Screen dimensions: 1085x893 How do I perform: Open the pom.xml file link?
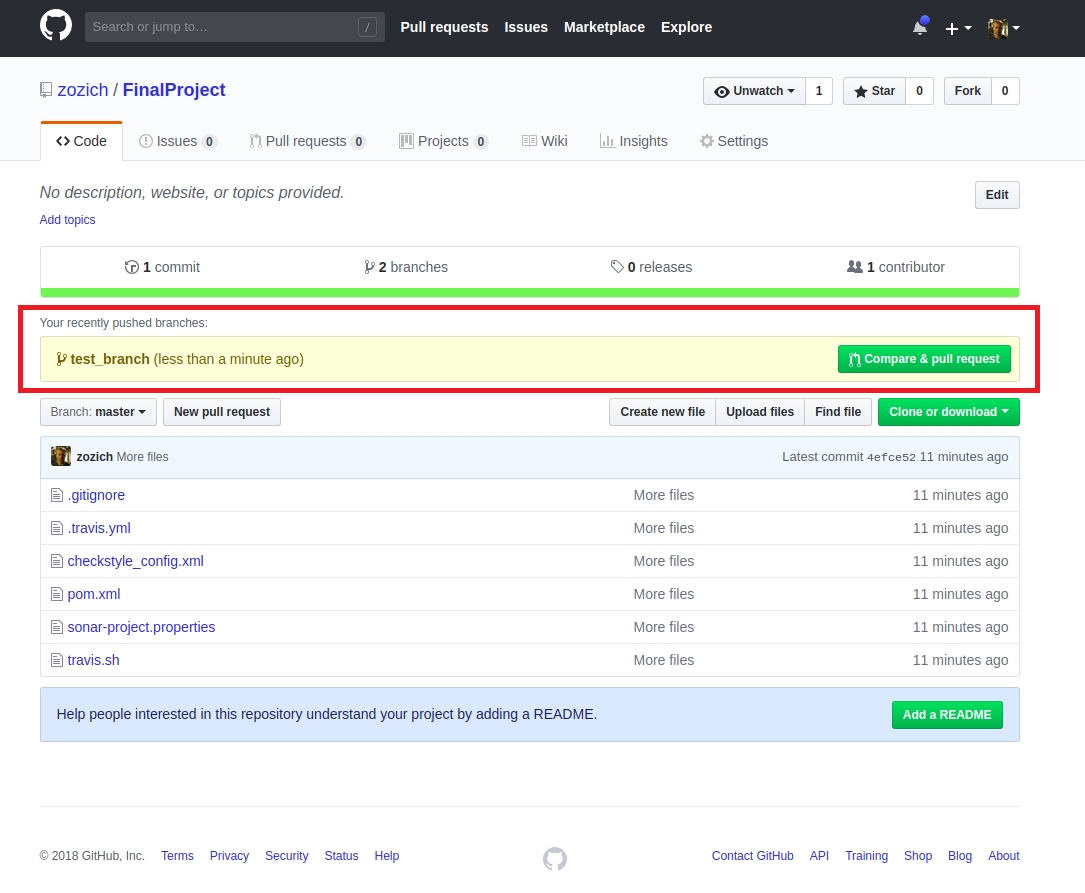coord(94,594)
